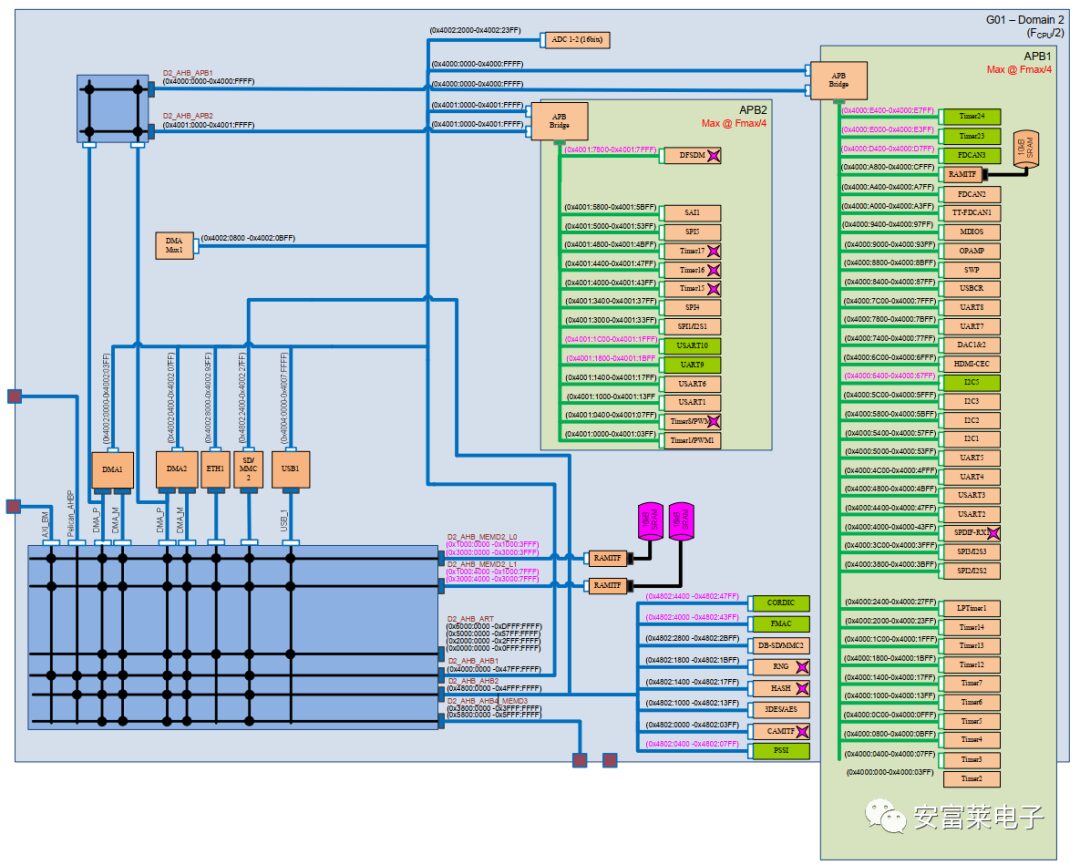This screenshot has width=1080, height=865.
Task: Click the ADC 1-2 (16bits) block
Action: pyautogui.click(x=577, y=40)
